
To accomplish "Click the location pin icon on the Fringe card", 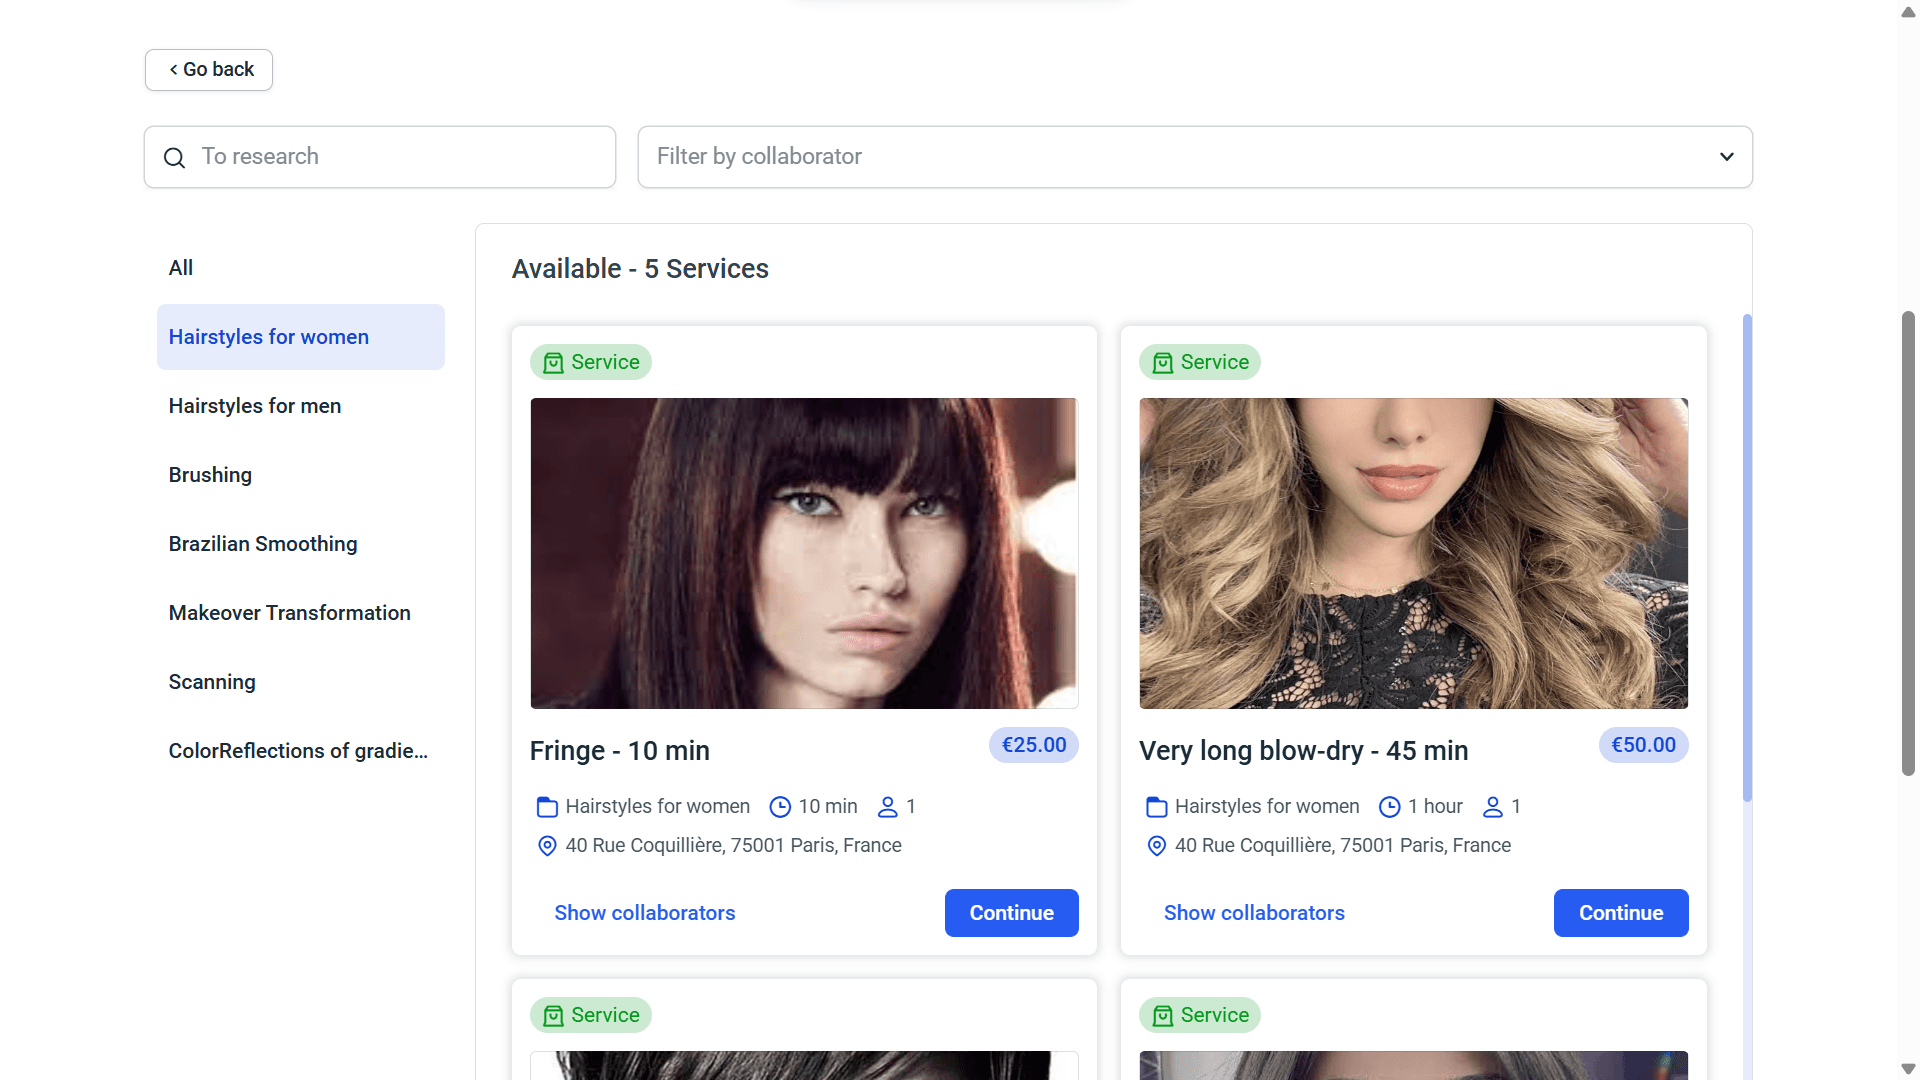I will click(x=547, y=846).
